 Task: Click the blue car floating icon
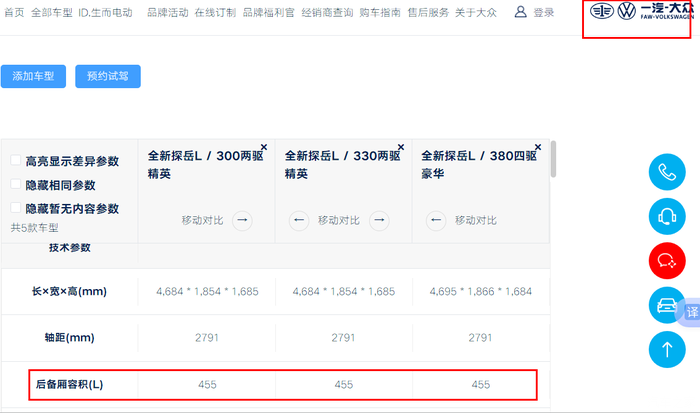665,304
